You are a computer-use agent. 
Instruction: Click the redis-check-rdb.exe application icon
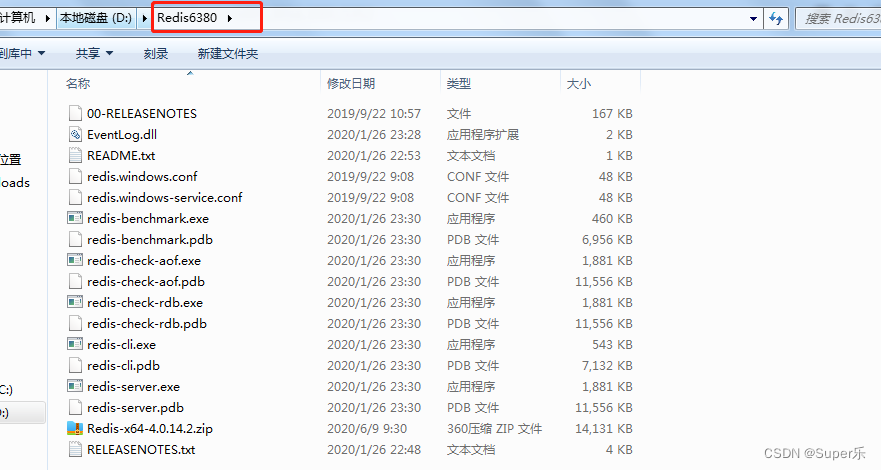(x=75, y=302)
